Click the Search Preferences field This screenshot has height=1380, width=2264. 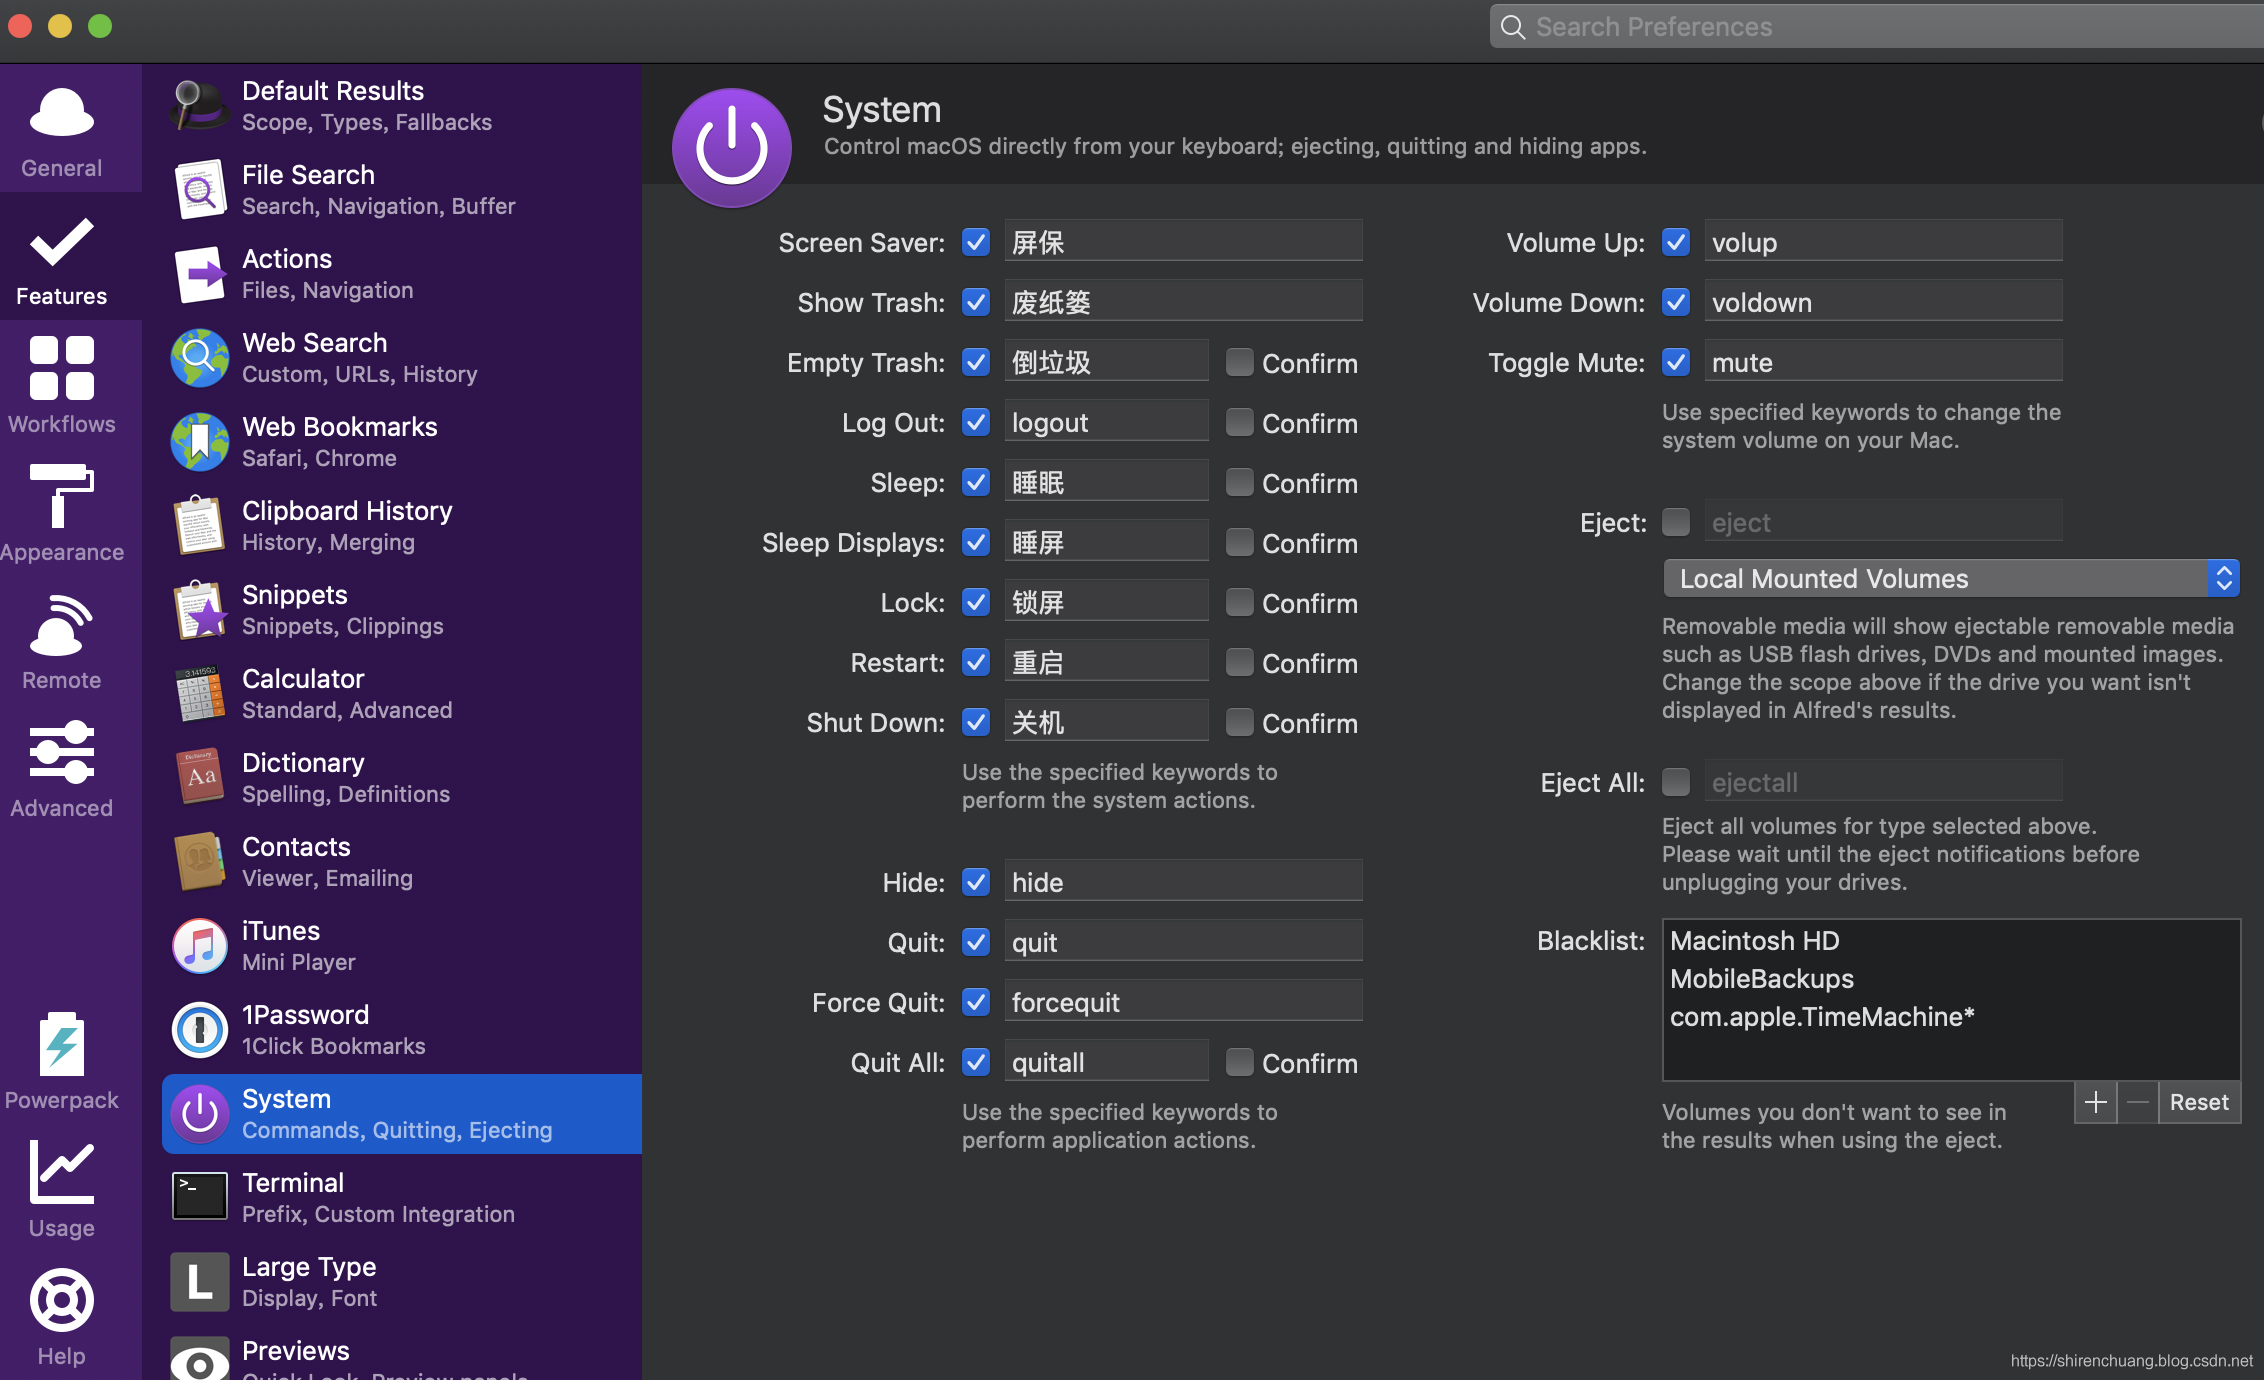tap(1877, 26)
